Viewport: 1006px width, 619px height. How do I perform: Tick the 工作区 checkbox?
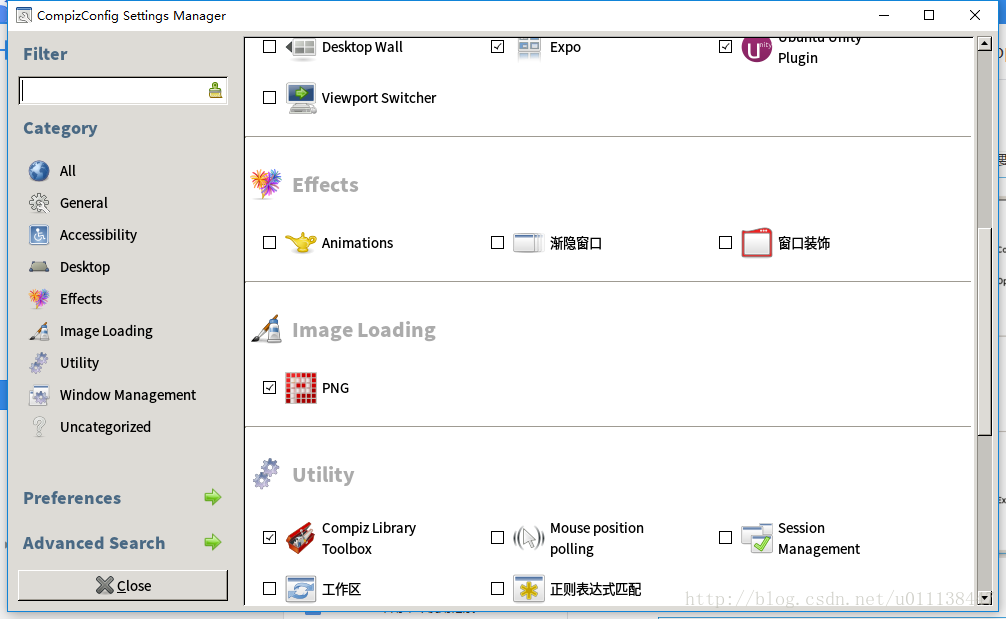click(269, 588)
